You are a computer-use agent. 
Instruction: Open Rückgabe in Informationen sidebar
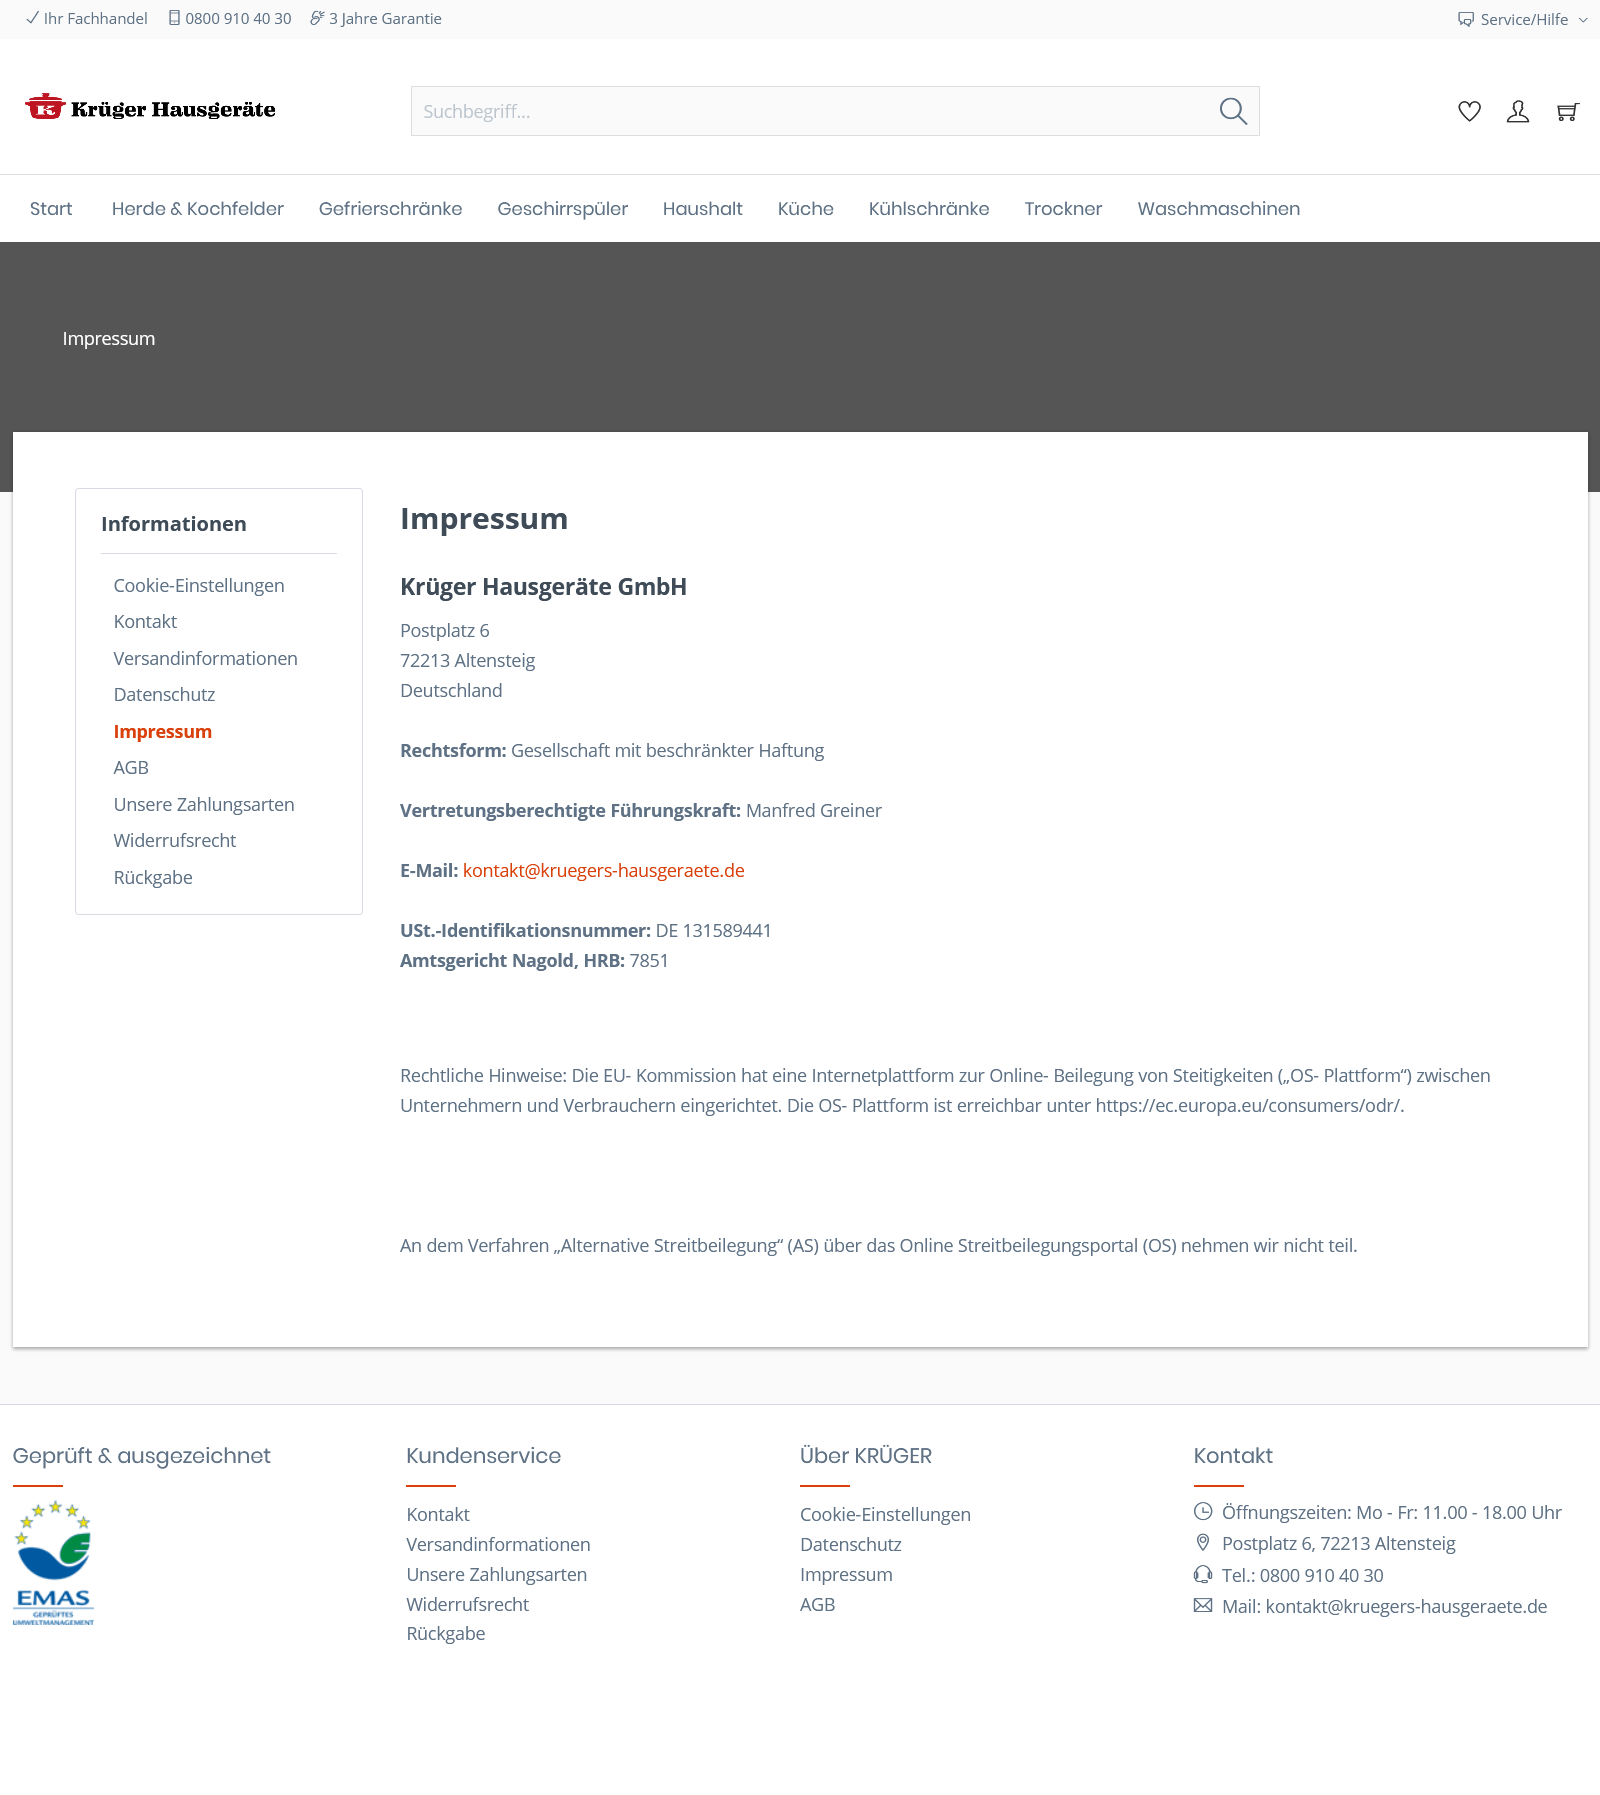point(153,877)
